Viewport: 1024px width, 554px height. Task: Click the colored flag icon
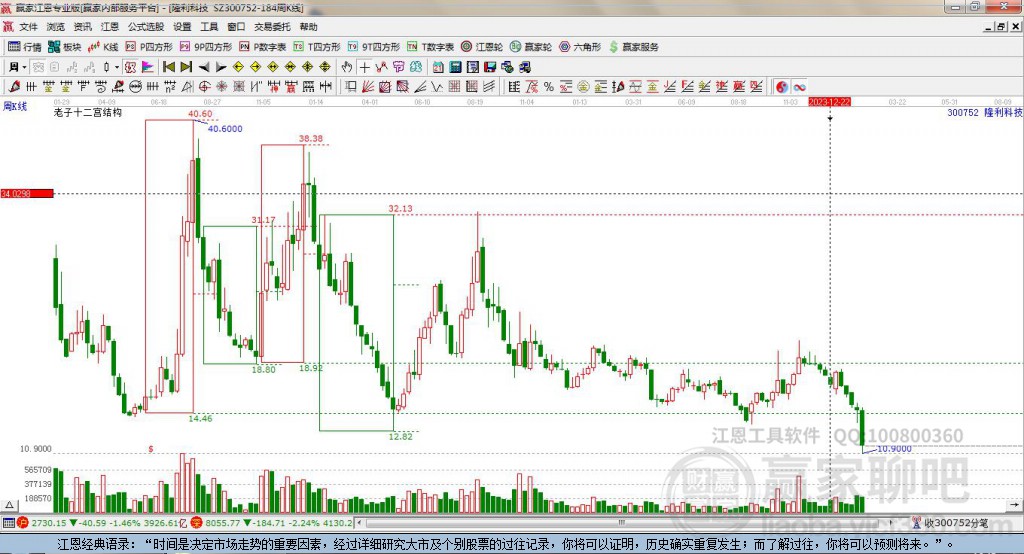[148, 67]
